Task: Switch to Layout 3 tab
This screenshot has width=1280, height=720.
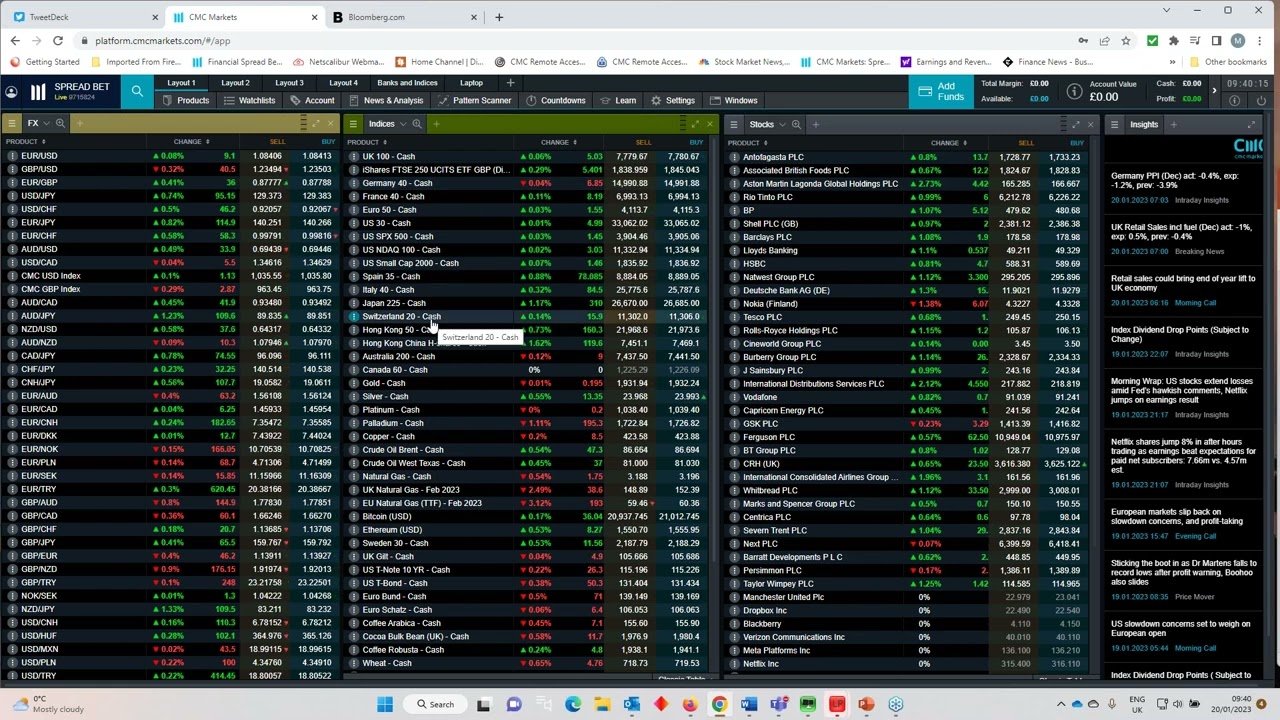Action: click(289, 83)
